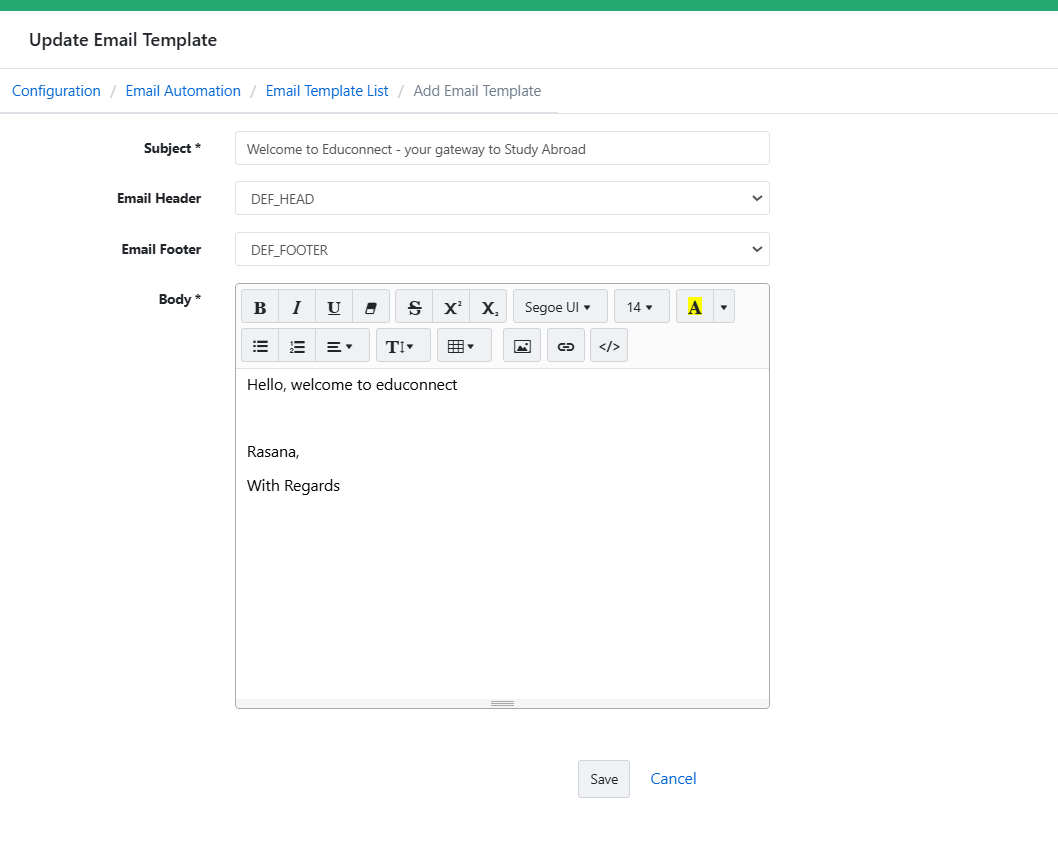Screen dimensions: 1058x855
Task: Click into the Subject input field
Action: tap(502, 148)
